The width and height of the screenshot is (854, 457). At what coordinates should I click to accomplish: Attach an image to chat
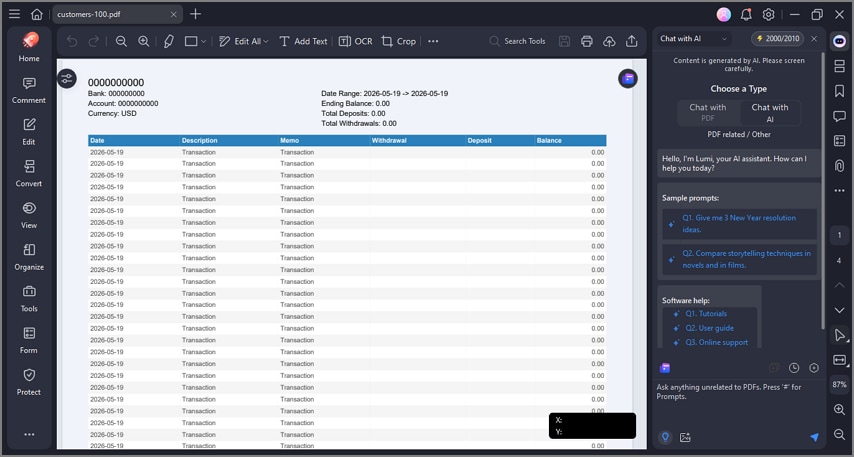click(x=685, y=437)
